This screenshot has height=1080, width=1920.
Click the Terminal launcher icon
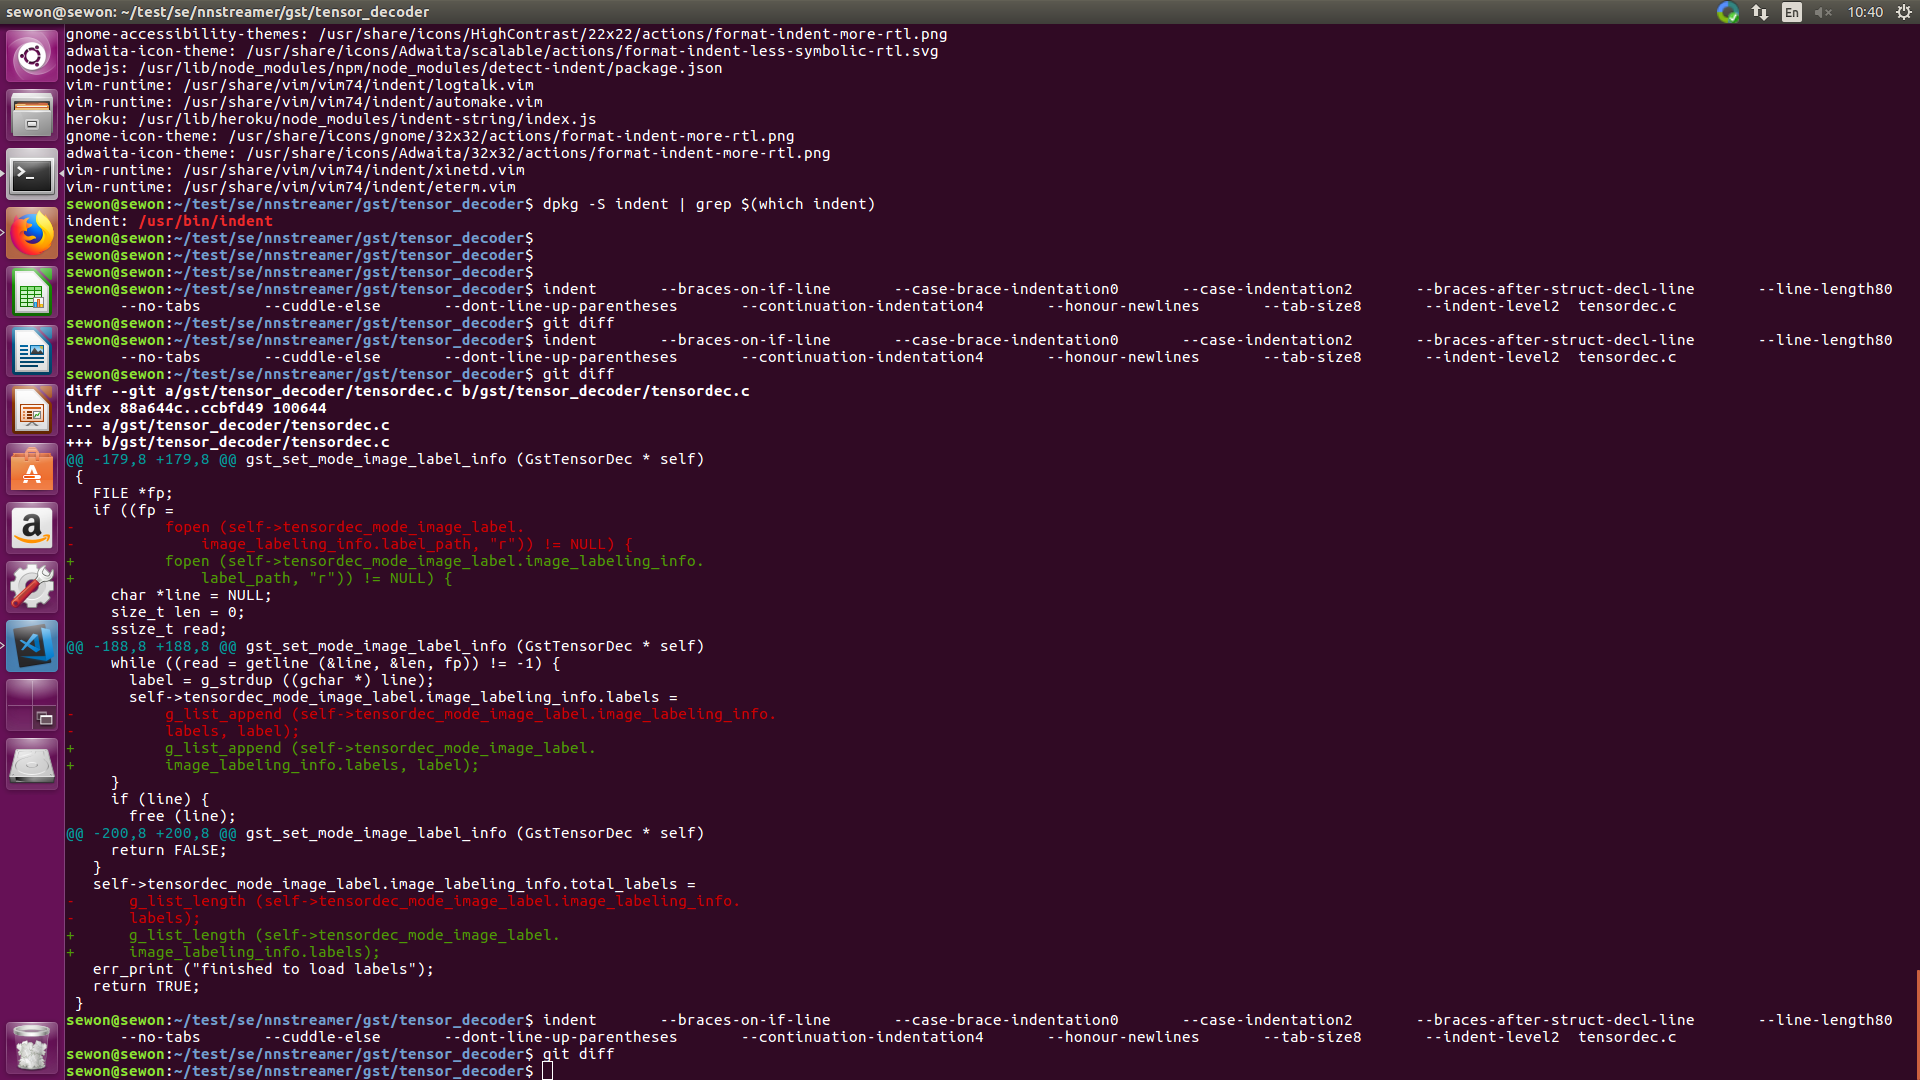32,176
